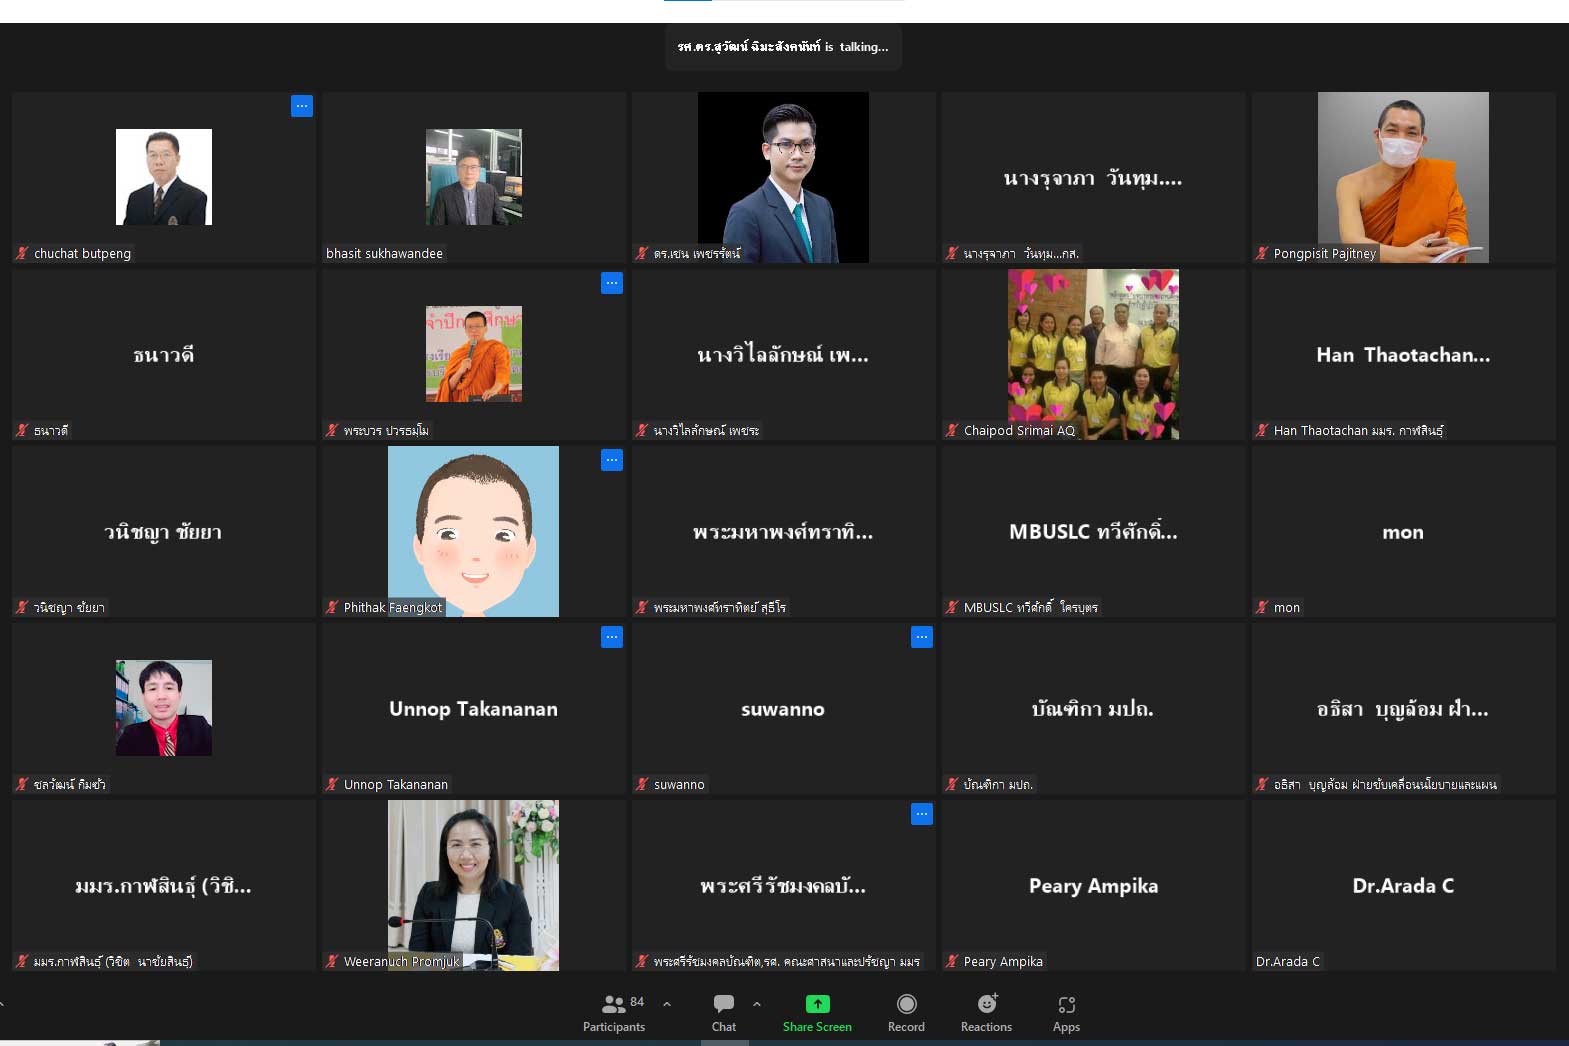Expand the caret next to Chat
This screenshot has width=1569, height=1046.
tap(757, 1004)
